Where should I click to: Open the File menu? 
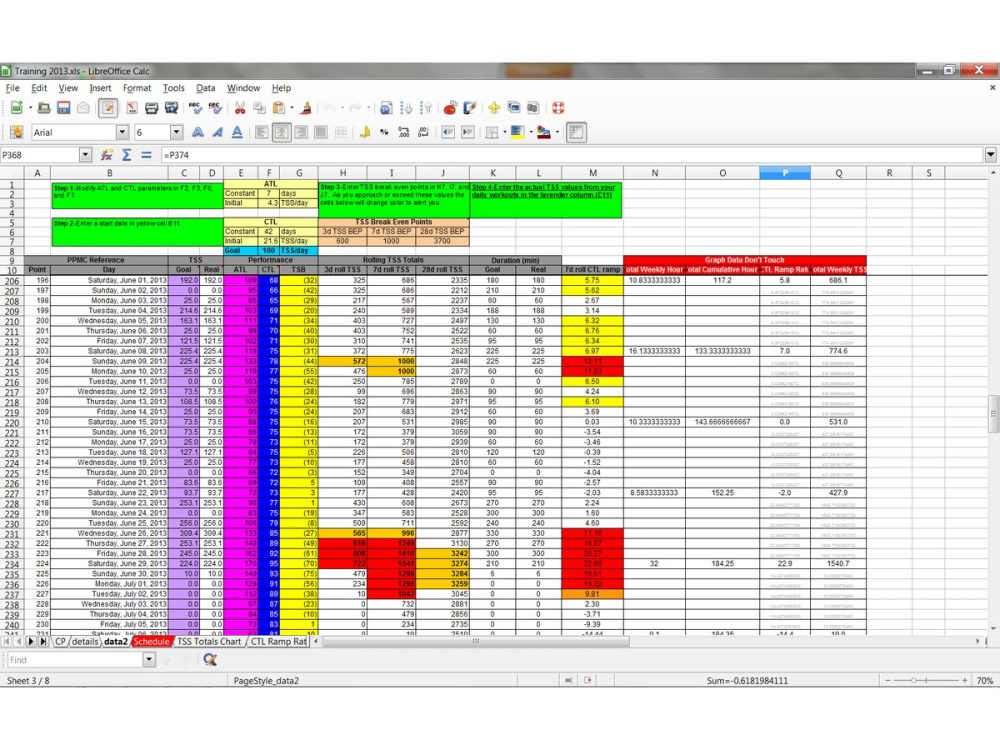coord(13,88)
